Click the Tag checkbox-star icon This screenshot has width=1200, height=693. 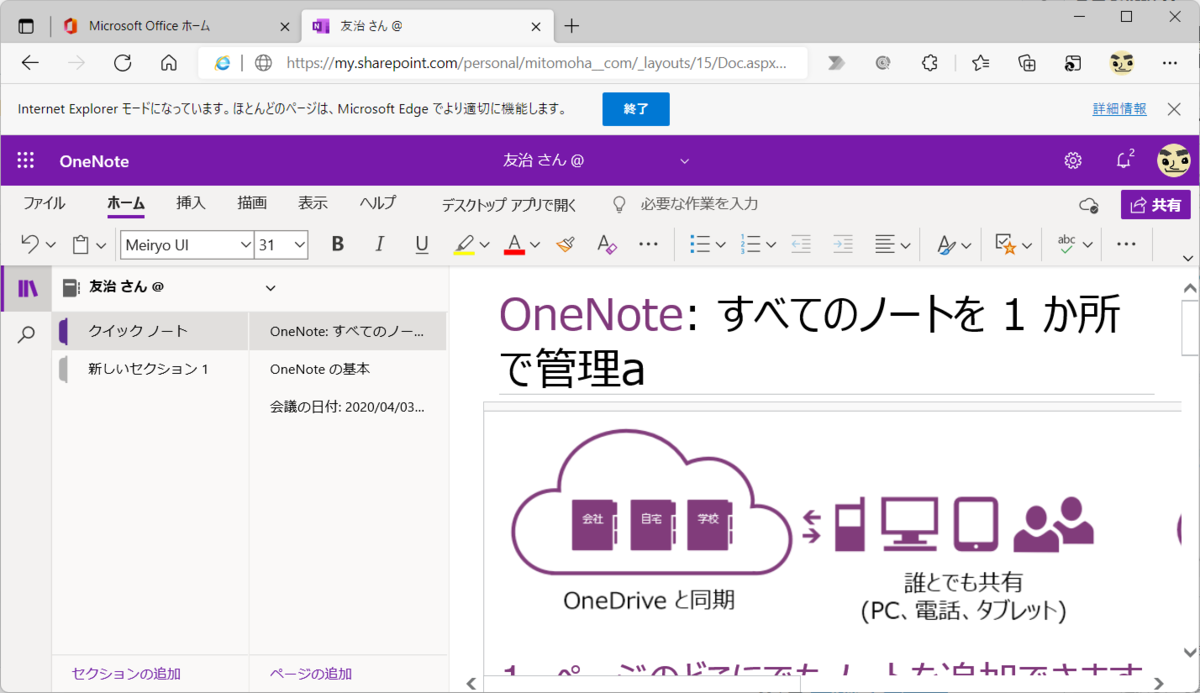[x=1006, y=244]
